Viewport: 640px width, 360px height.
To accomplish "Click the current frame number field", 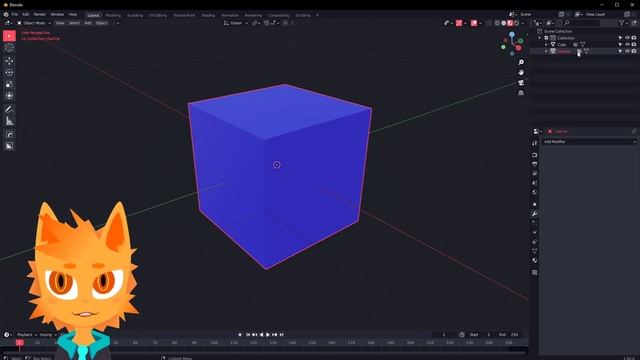I will 444,335.
